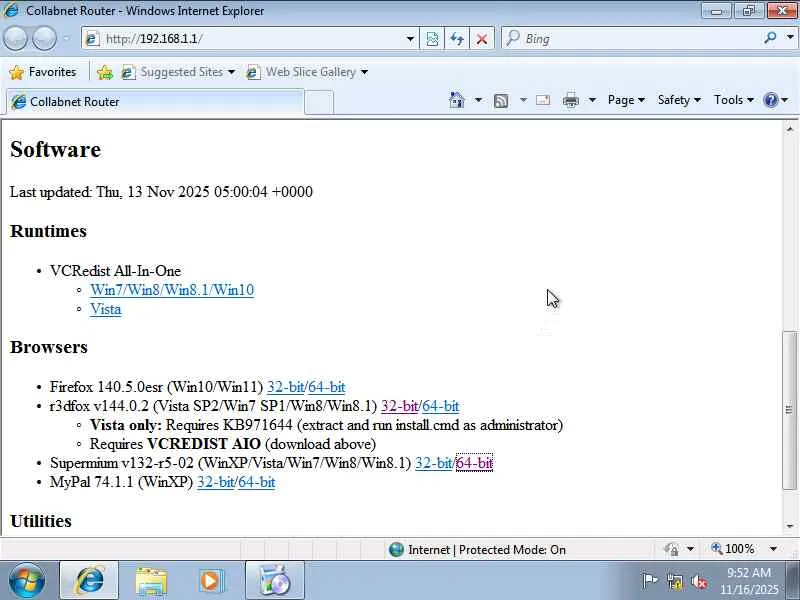The height and width of the screenshot is (600, 800).
Task: Open Web Slice Gallery dropdown
Action: pyautogui.click(x=307, y=72)
